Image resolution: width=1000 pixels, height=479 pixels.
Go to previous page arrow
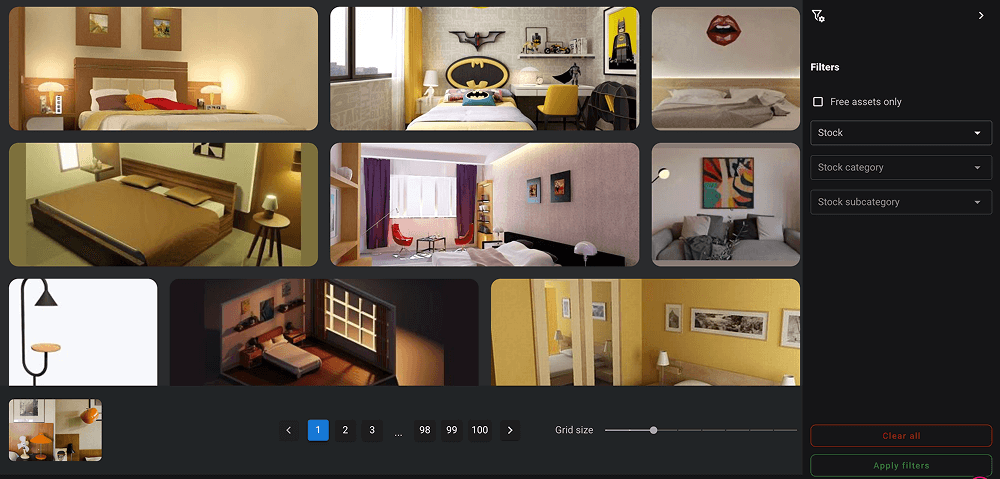click(288, 430)
